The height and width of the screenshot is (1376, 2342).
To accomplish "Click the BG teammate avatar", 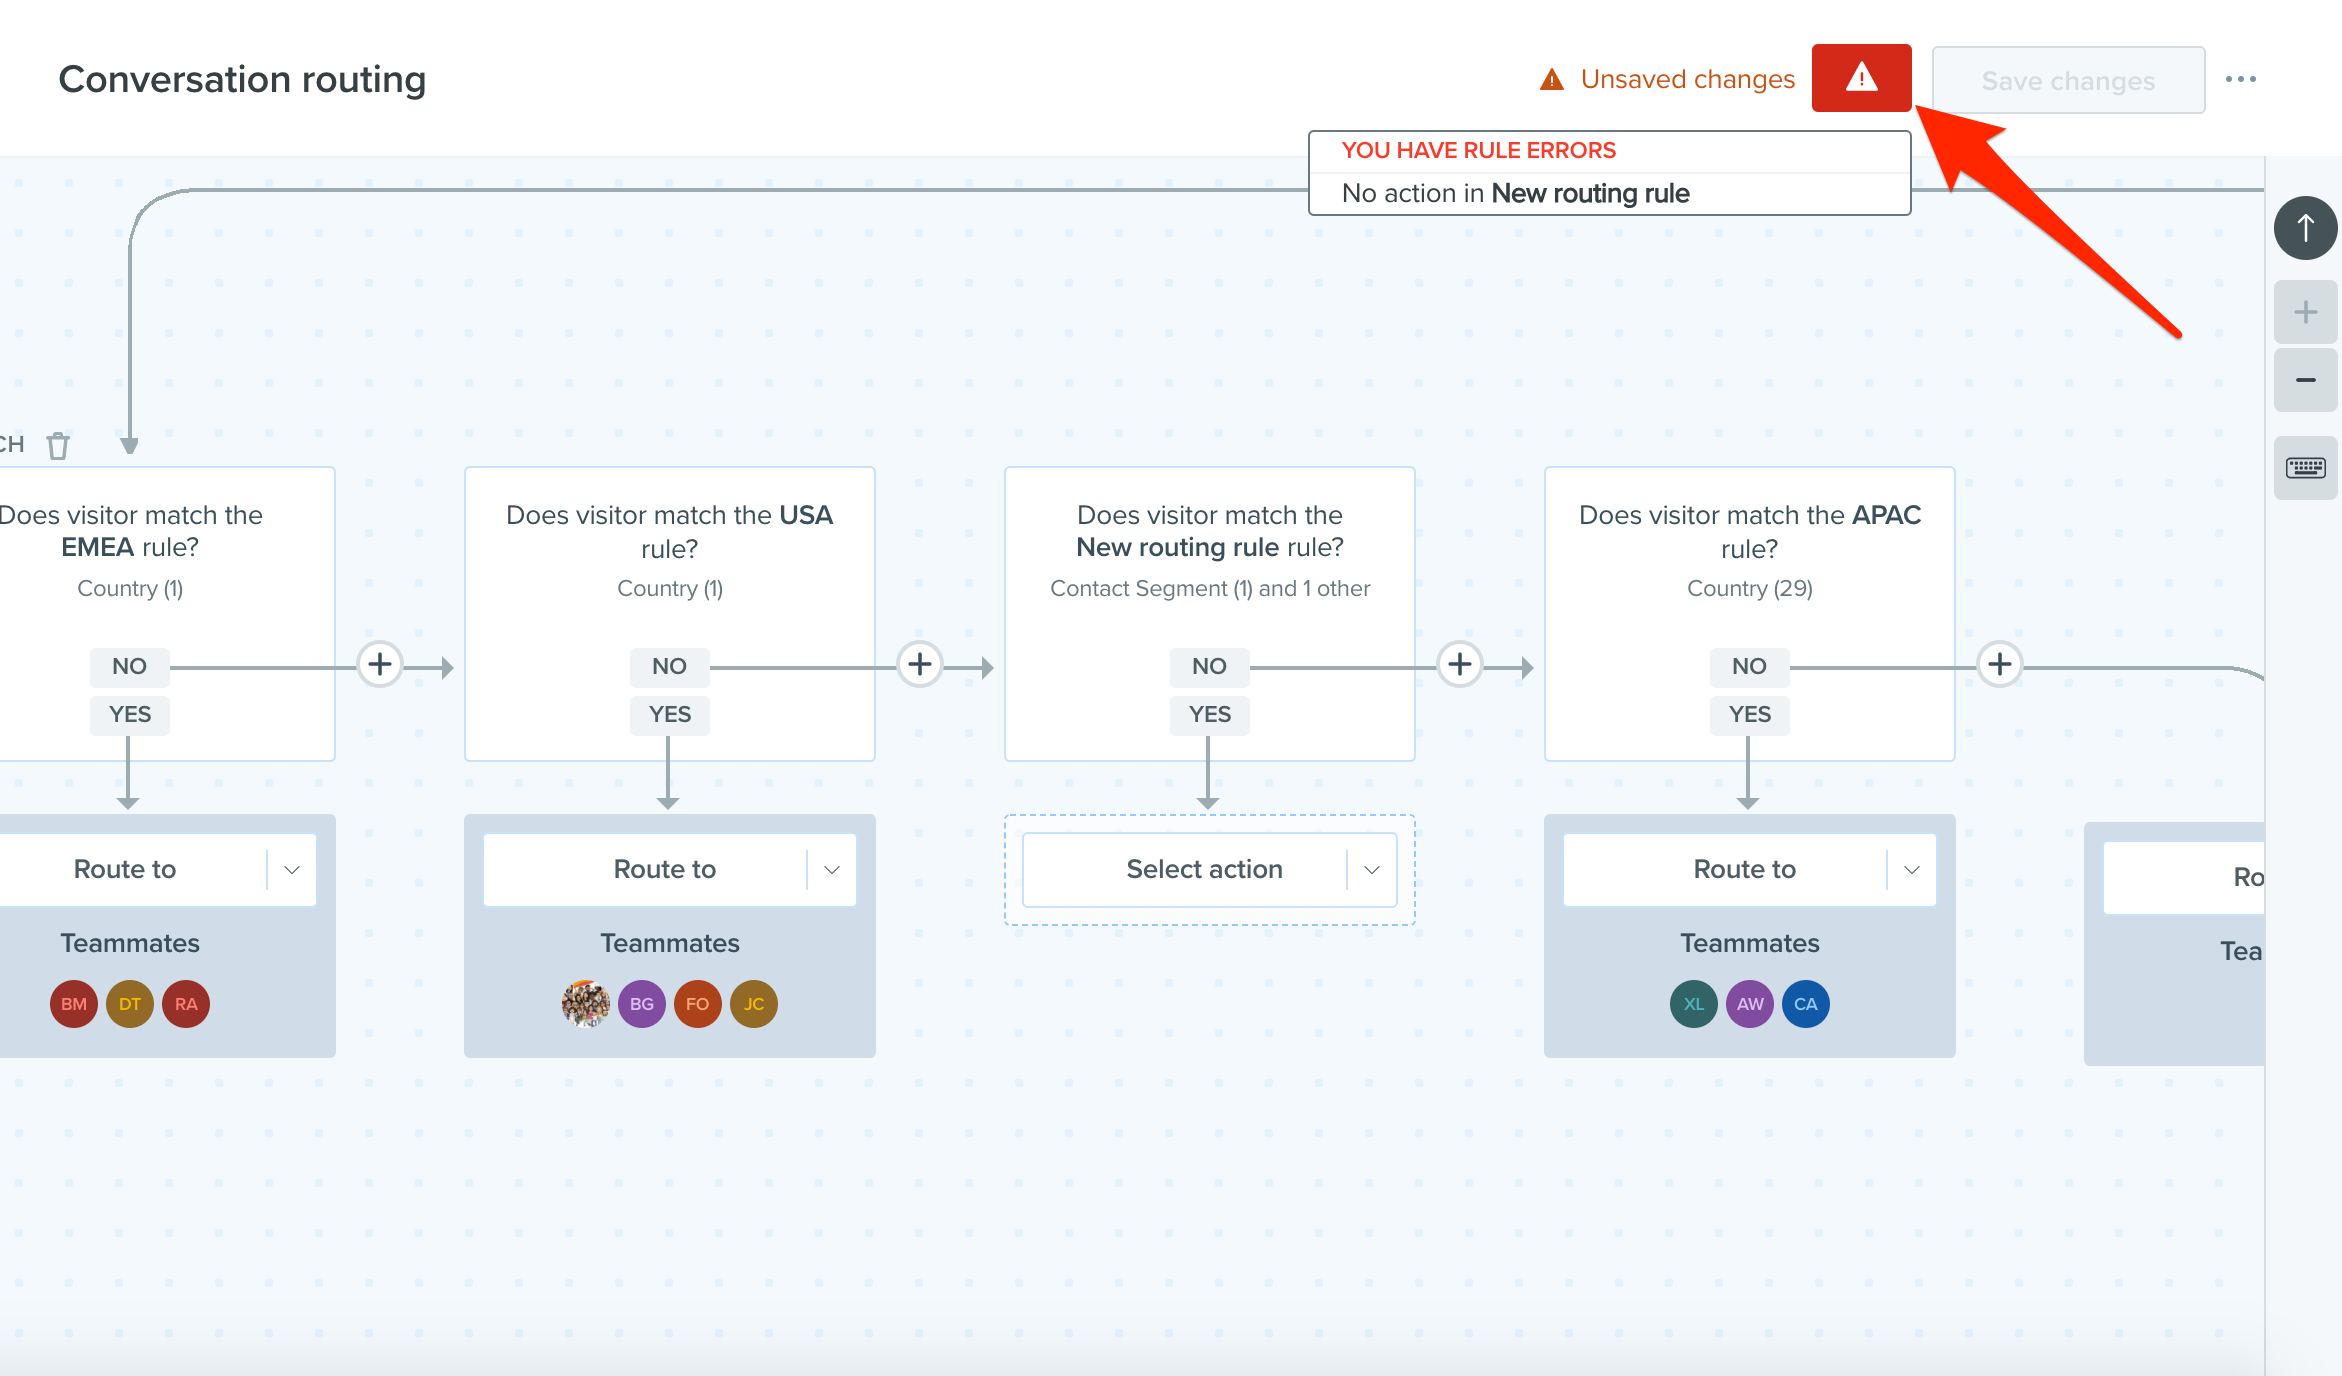I will tap(642, 1004).
